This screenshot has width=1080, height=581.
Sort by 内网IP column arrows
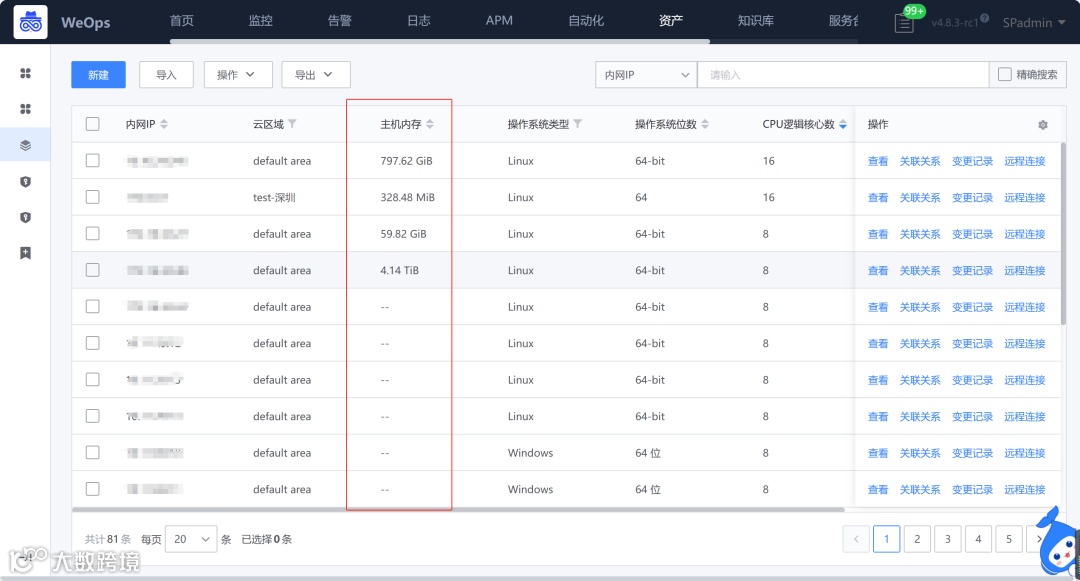[164, 124]
